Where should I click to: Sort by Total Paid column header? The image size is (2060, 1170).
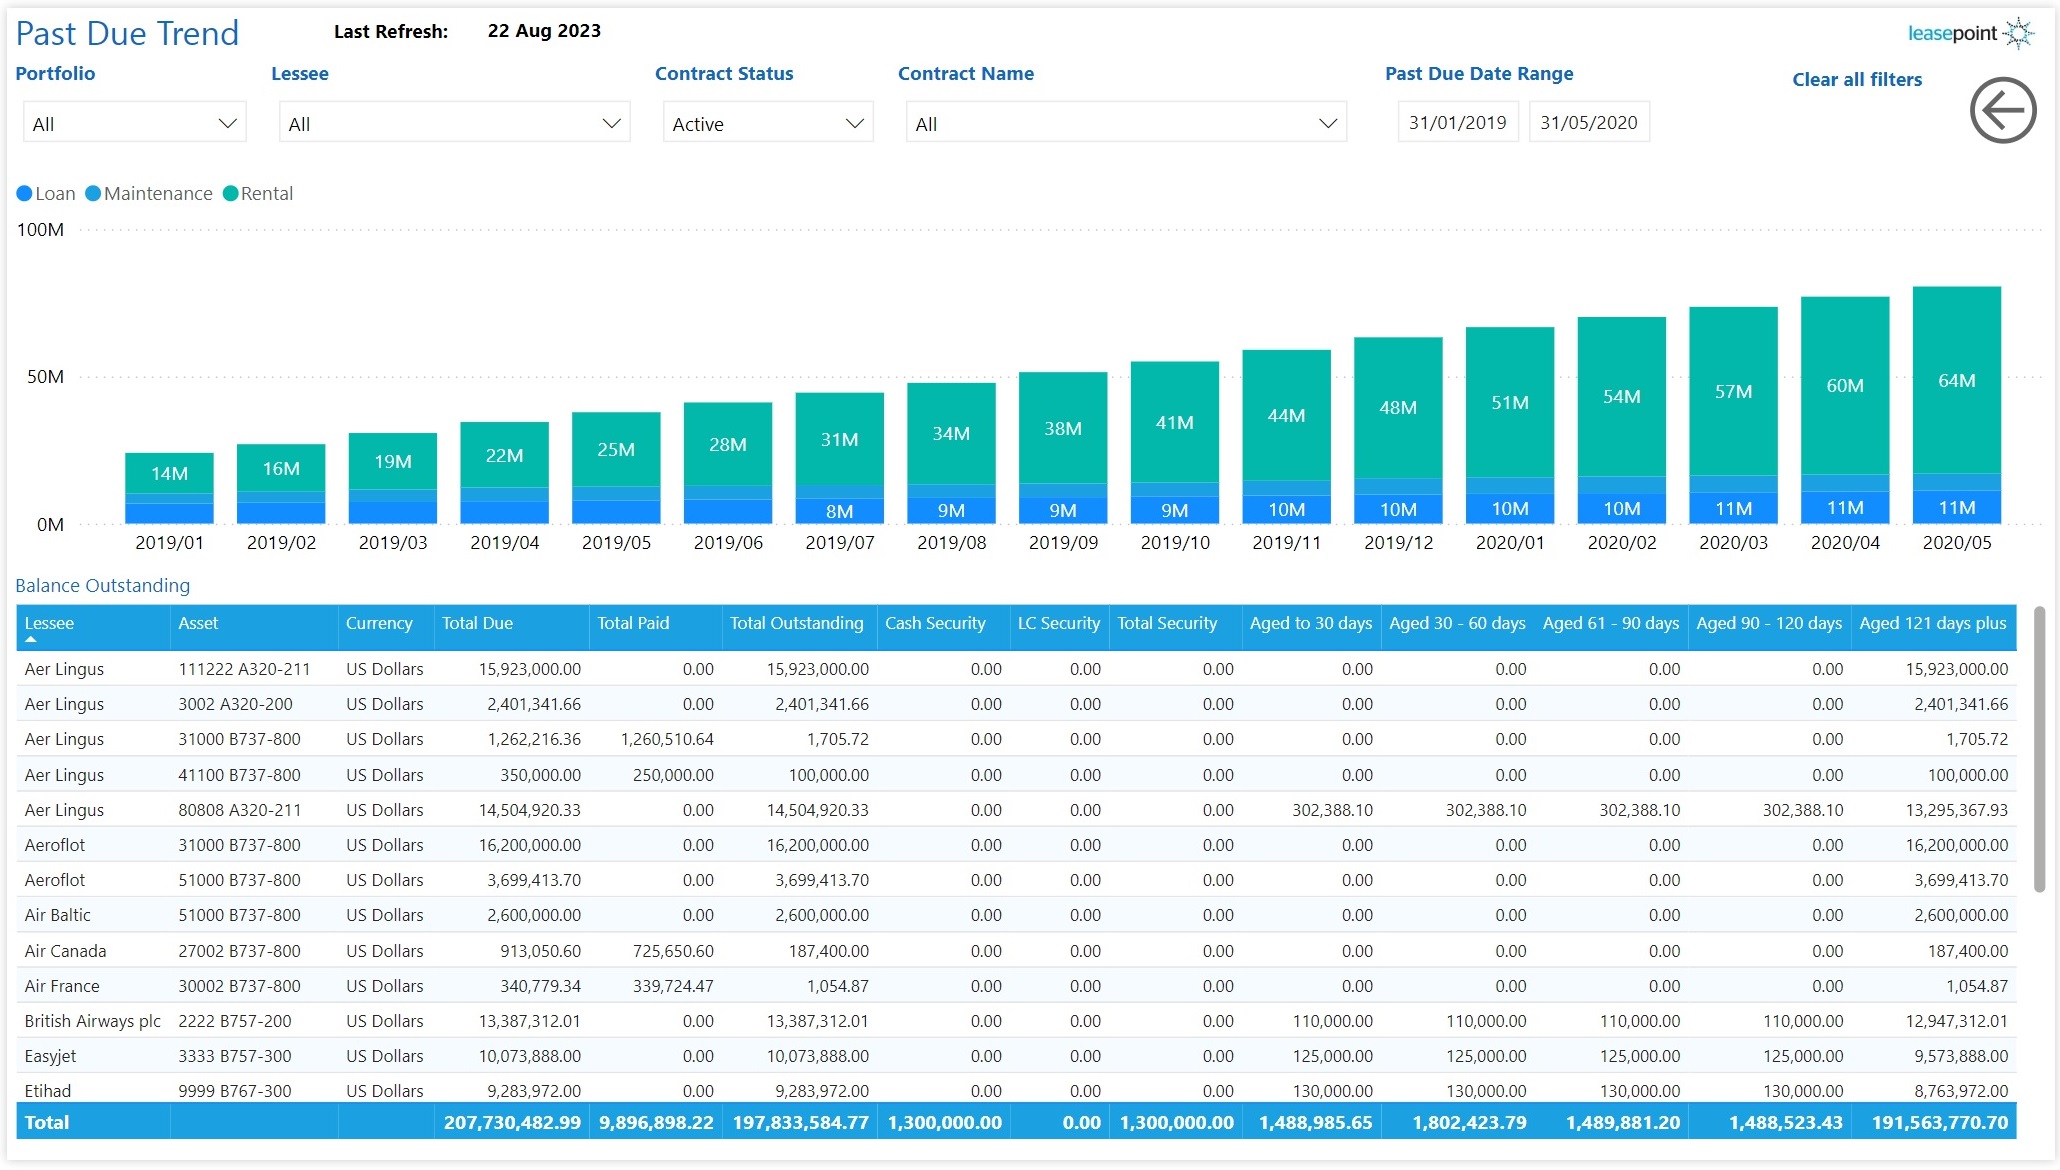[x=656, y=625]
